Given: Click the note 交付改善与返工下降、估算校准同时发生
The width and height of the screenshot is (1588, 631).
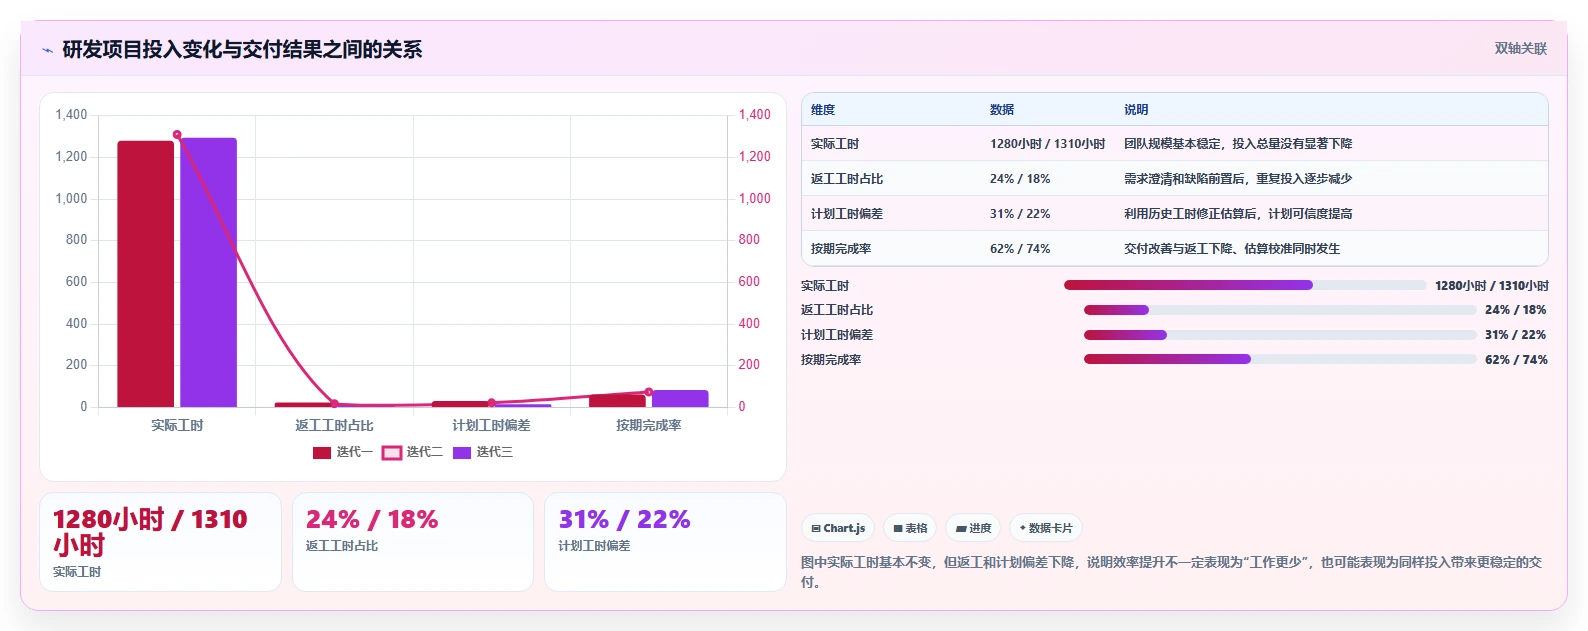Looking at the screenshot, I should [x=1232, y=249].
